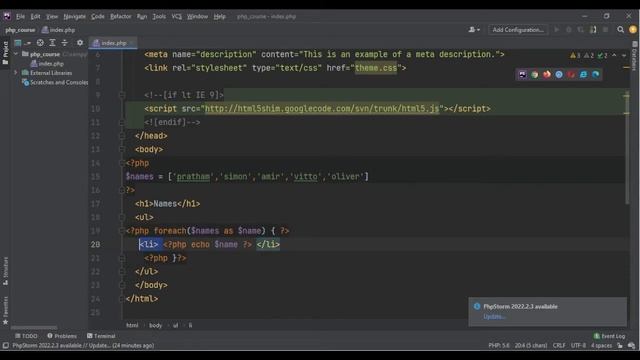Open in PhpStorm built-in preview icon

(x=522, y=74)
